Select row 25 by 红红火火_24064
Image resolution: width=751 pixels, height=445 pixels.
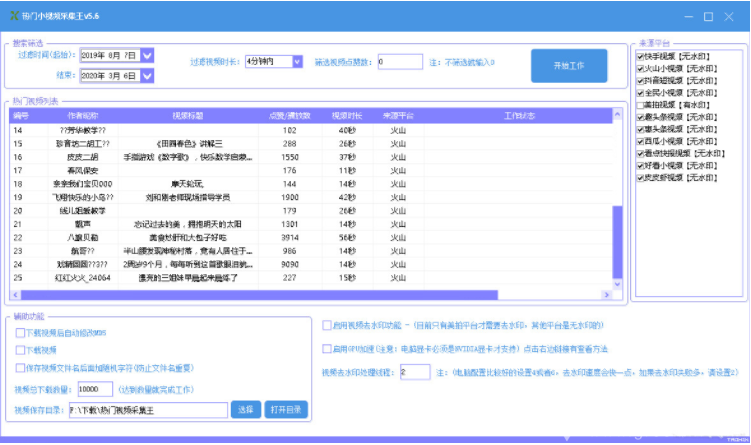311,278
